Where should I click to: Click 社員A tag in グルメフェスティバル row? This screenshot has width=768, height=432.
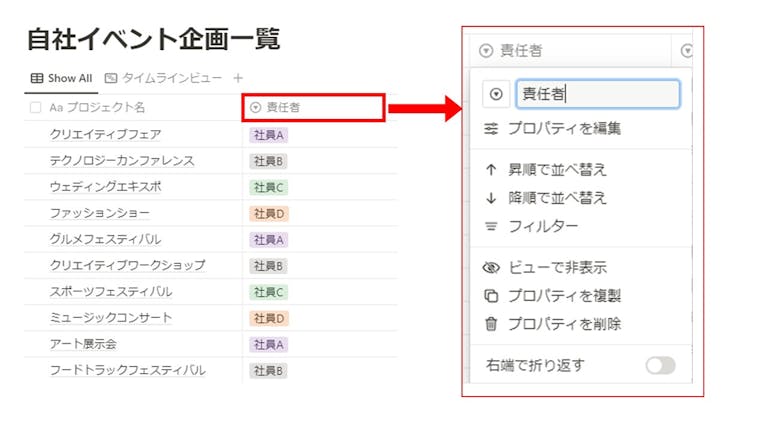[x=268, y=240]
